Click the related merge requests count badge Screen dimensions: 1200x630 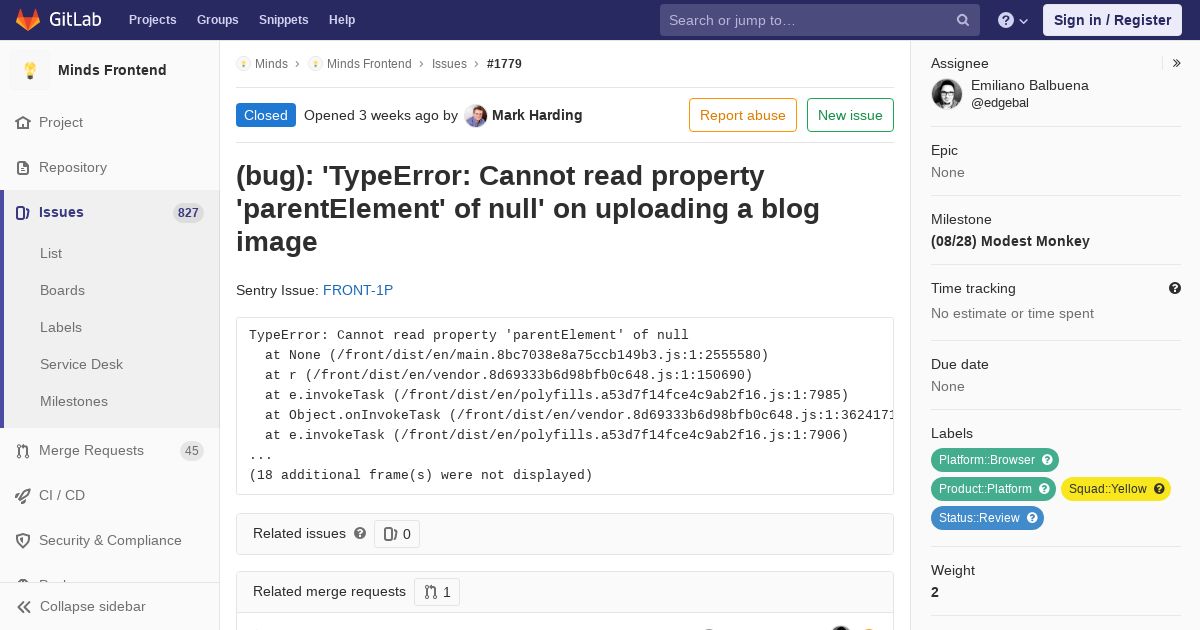click(437, 592)
